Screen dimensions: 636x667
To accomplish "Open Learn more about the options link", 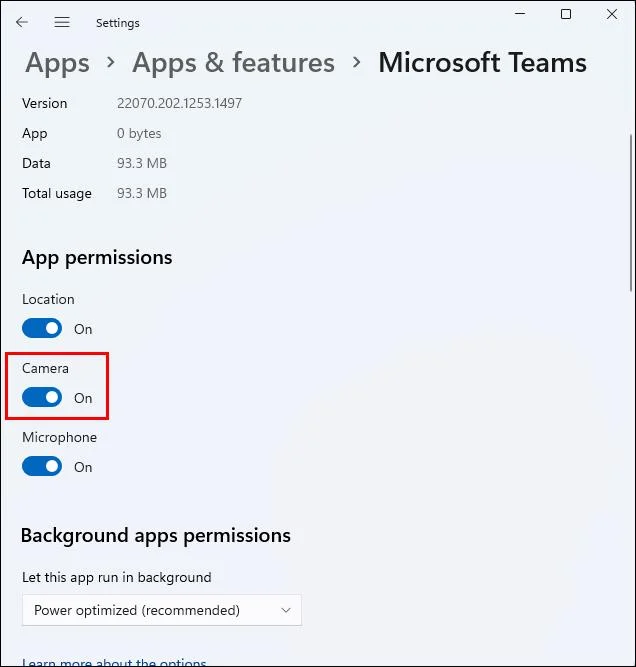I will pyautogui.click(x=114, y=662).
